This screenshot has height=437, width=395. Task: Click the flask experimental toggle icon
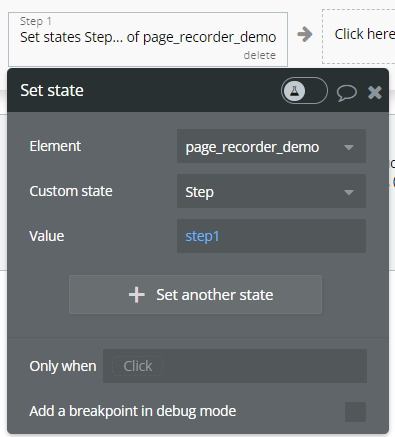[x=294, y=91]
